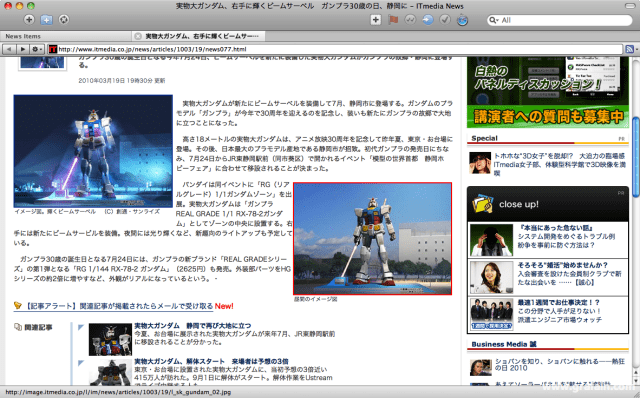
Task: Click the vertical scrollbar thumb
Action: [x=636, y=156]
